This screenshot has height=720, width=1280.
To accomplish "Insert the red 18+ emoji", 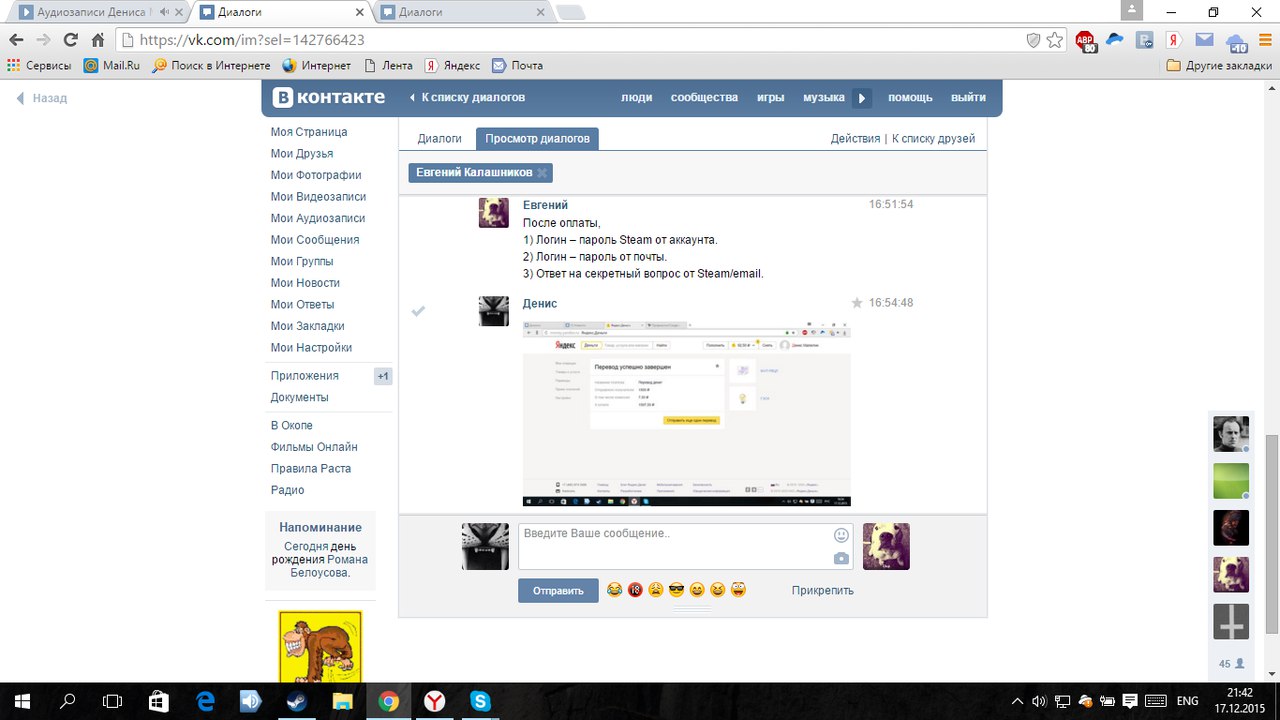I will (635, 590).
